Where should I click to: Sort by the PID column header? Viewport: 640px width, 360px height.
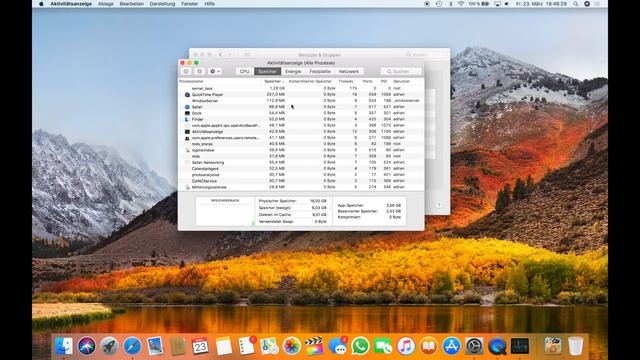pyautogui.click(x=384, y=82)
